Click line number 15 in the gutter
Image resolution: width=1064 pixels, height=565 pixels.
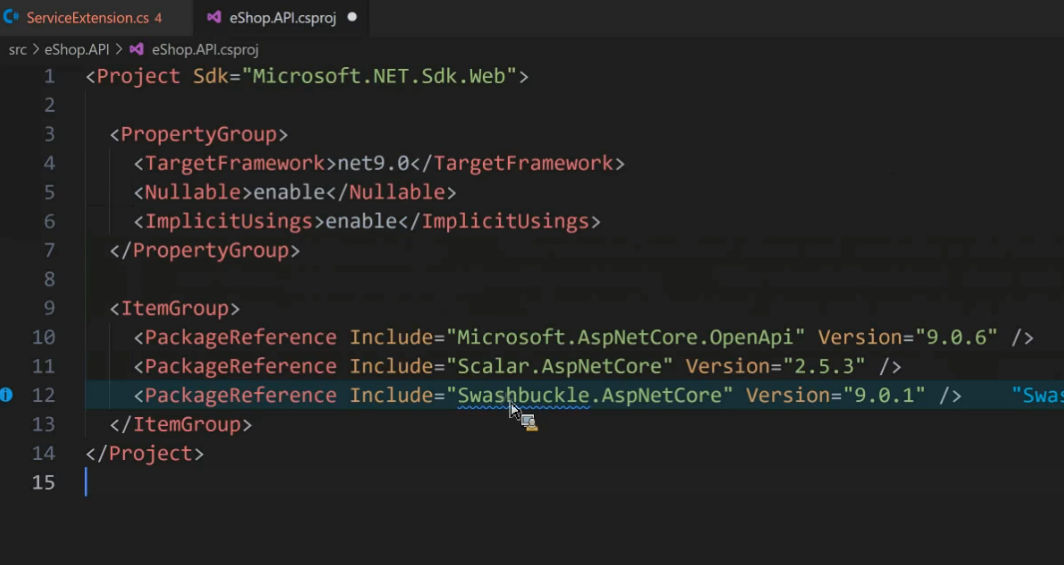[43, 482]
